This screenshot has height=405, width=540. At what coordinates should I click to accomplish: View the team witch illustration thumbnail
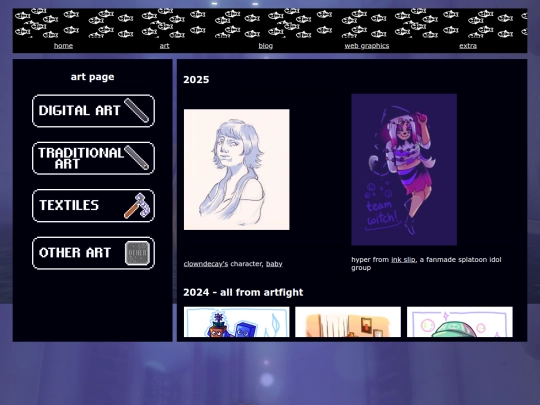pyautogui.click(x=404, y=169)
